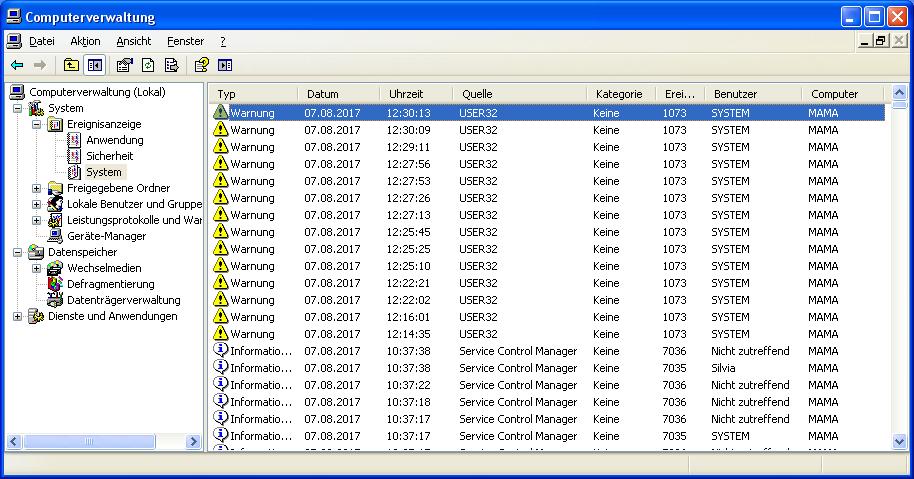914x479 pixels.
Task: Select the Service Control Manager event at 10:37:18
Action: pos(547,401)
